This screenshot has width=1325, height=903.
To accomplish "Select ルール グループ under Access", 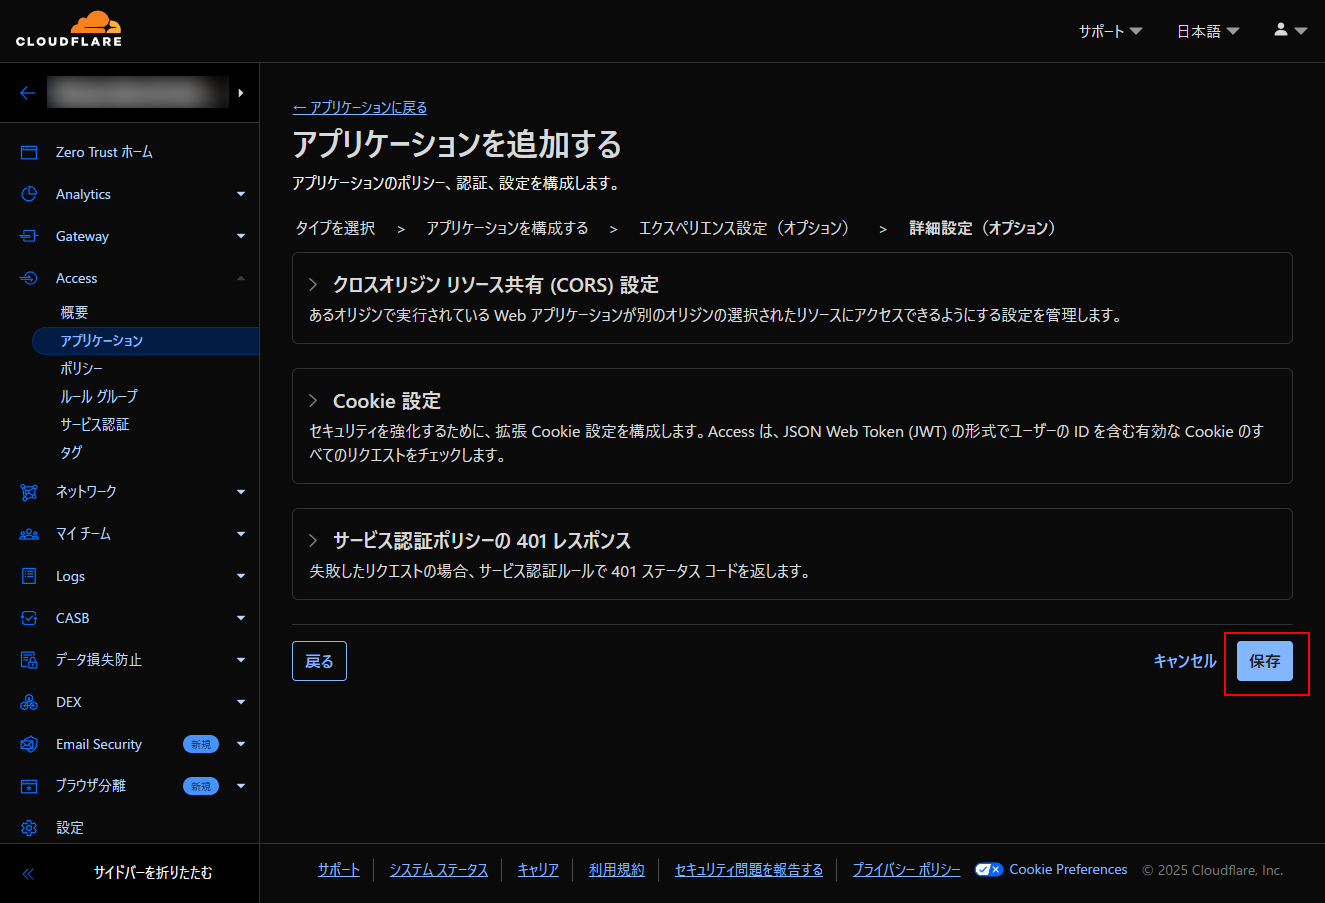I will [99, 396].
